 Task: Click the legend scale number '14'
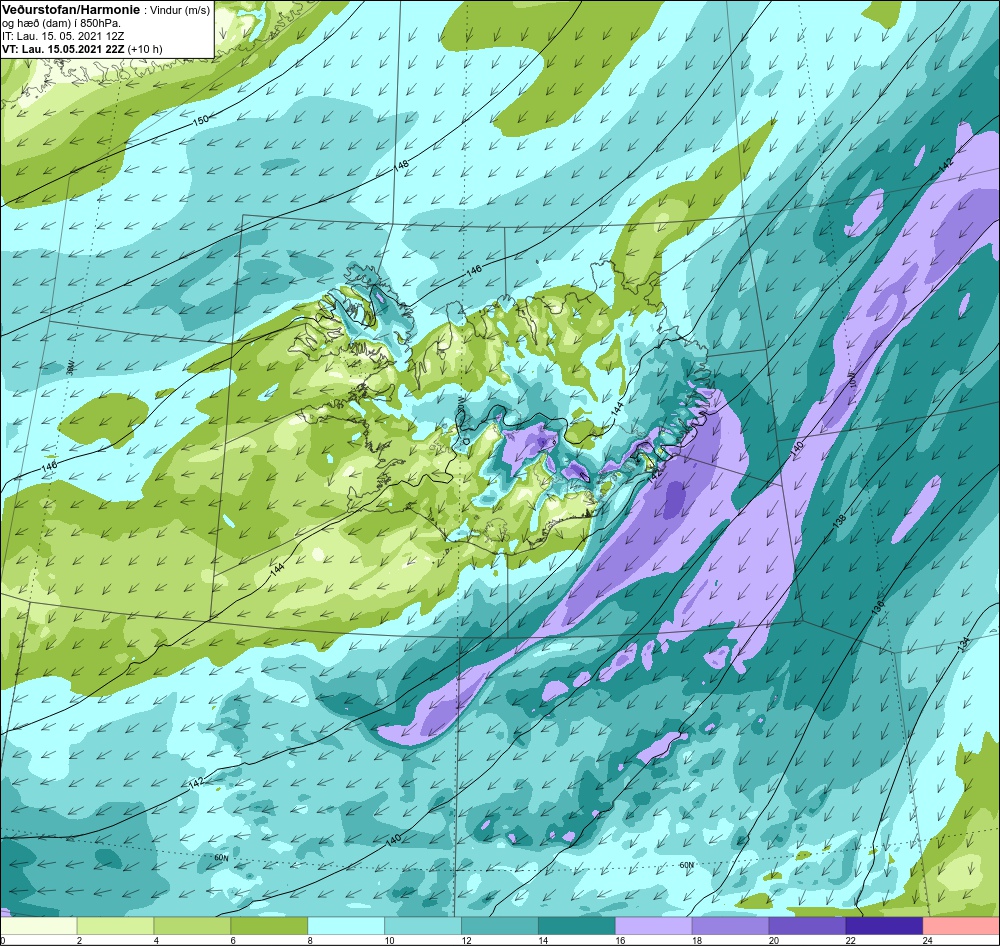point(543,940)
